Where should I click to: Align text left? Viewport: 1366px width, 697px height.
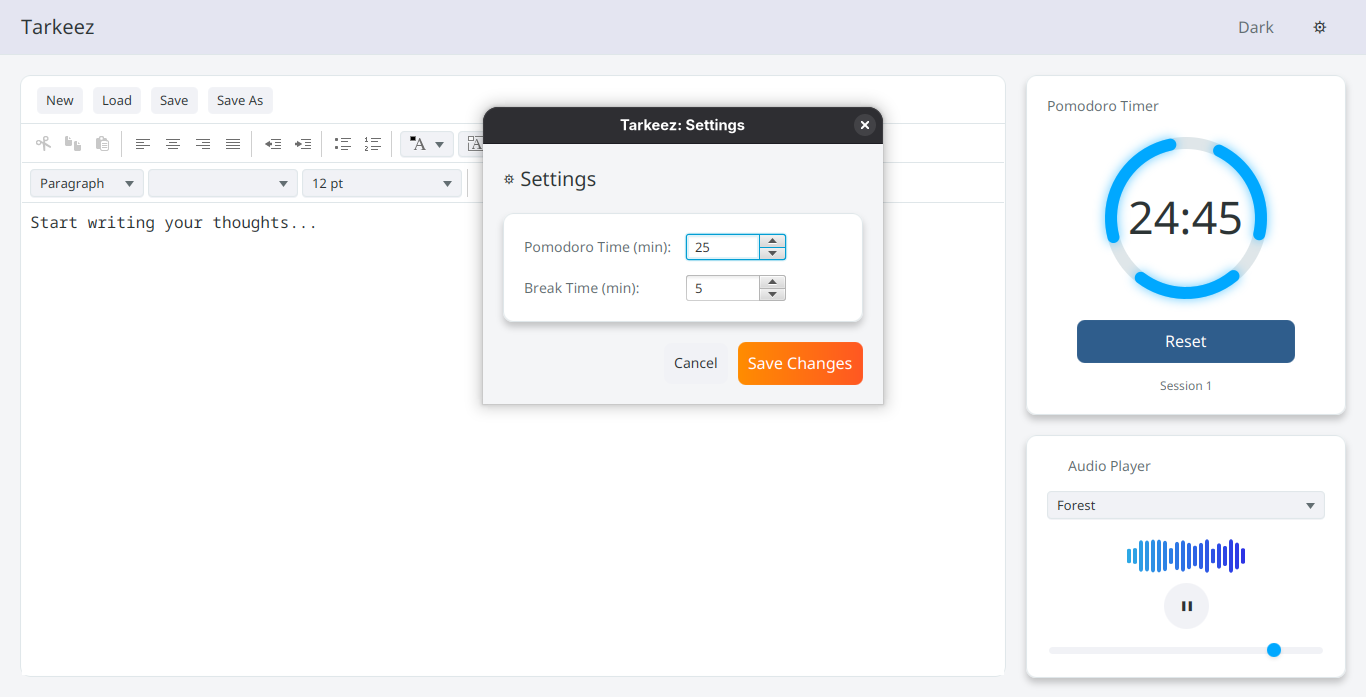143,144
